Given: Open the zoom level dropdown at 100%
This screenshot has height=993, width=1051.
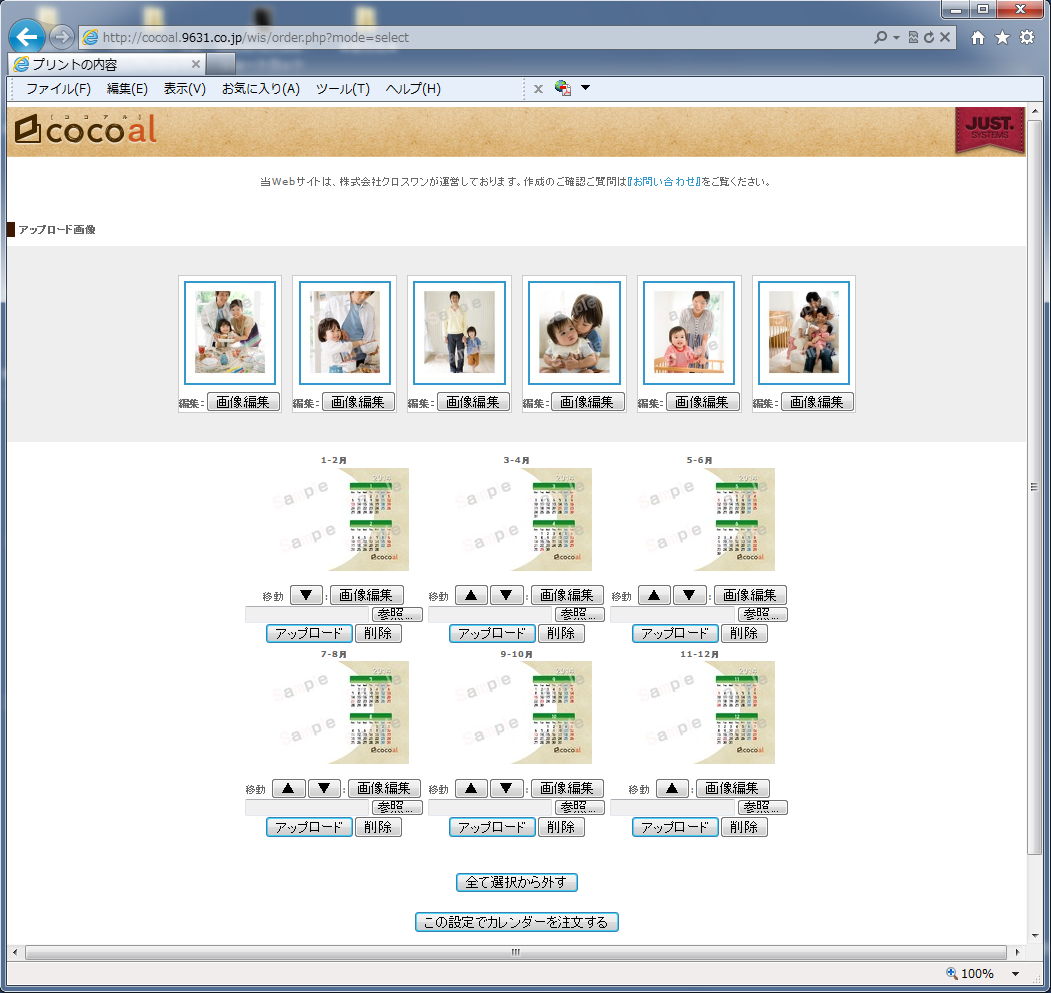Looking at the screenshot, I should (1016, 974).
